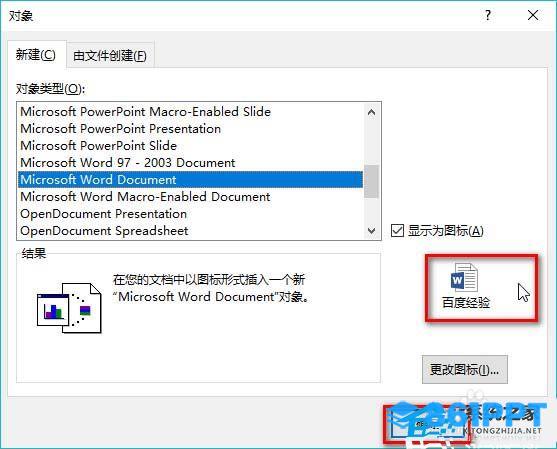557x449 pixels.
Task: Select OpenDocument Presentation in list
Action: [103, 214]
